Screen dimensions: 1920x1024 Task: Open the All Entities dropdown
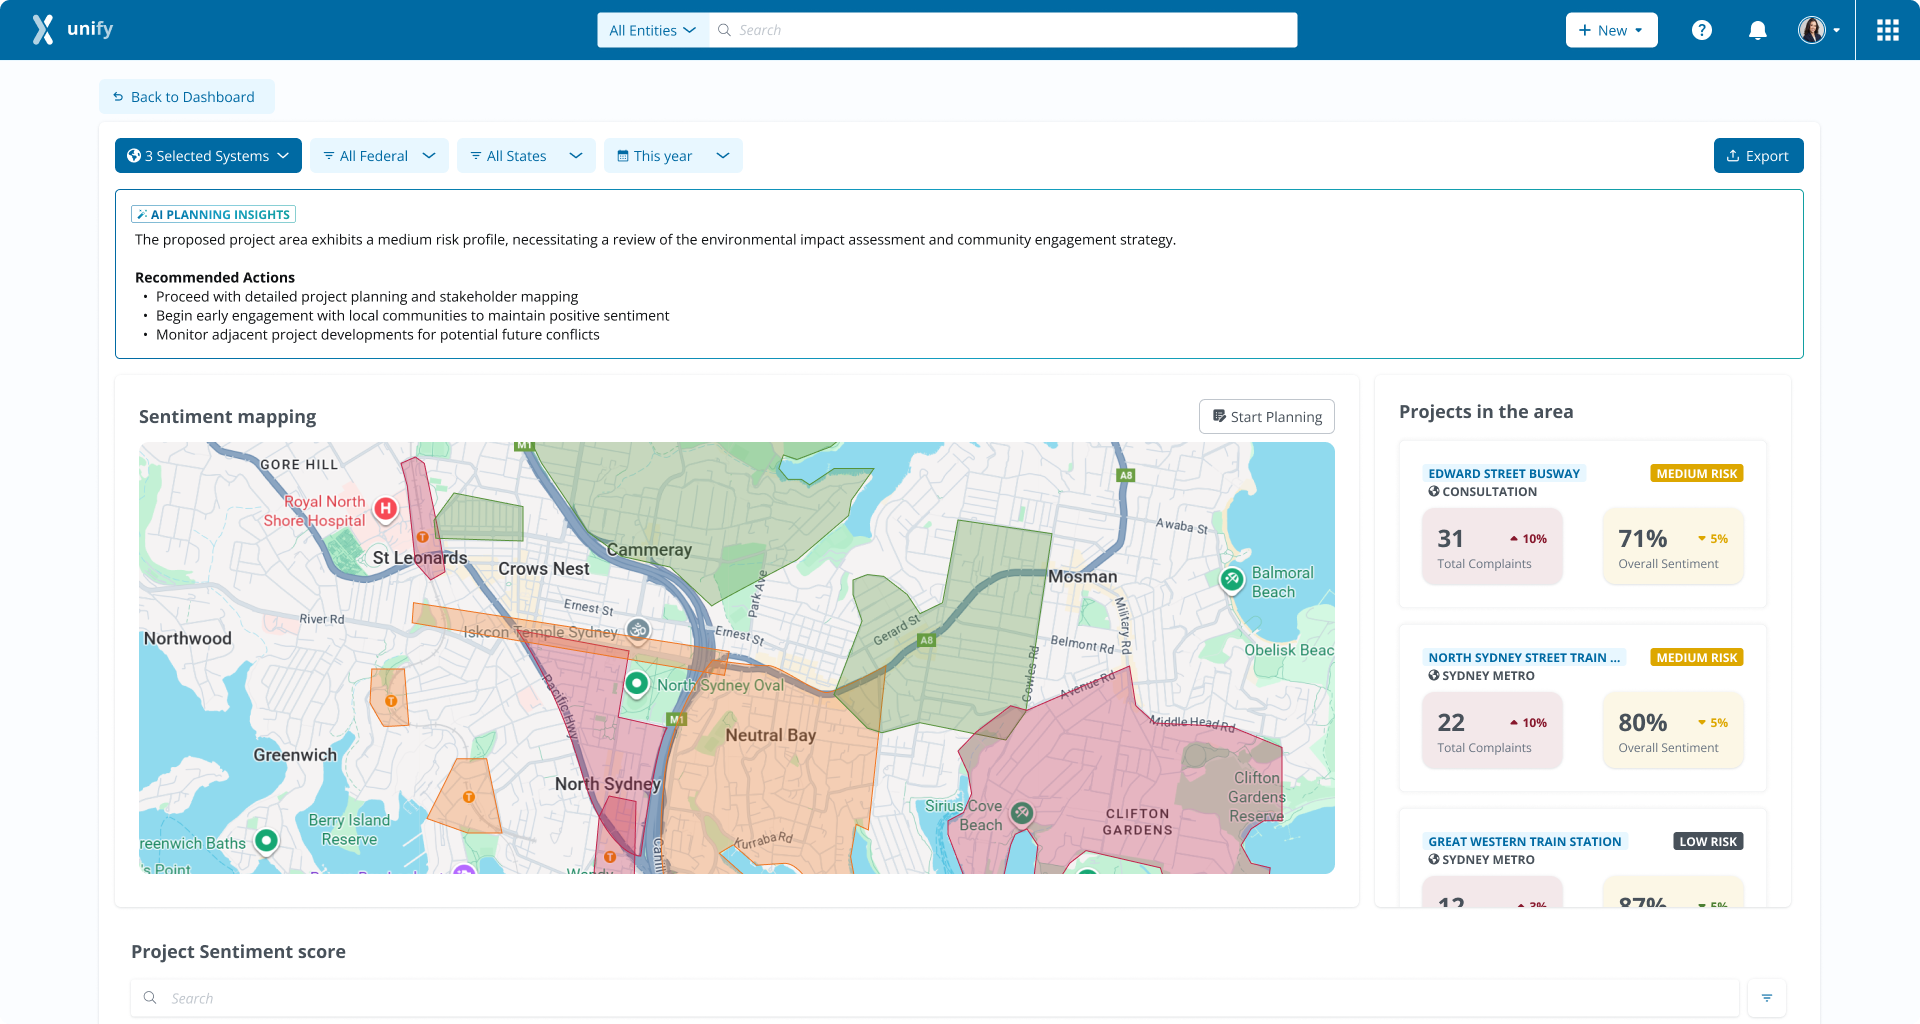point(653,30)
